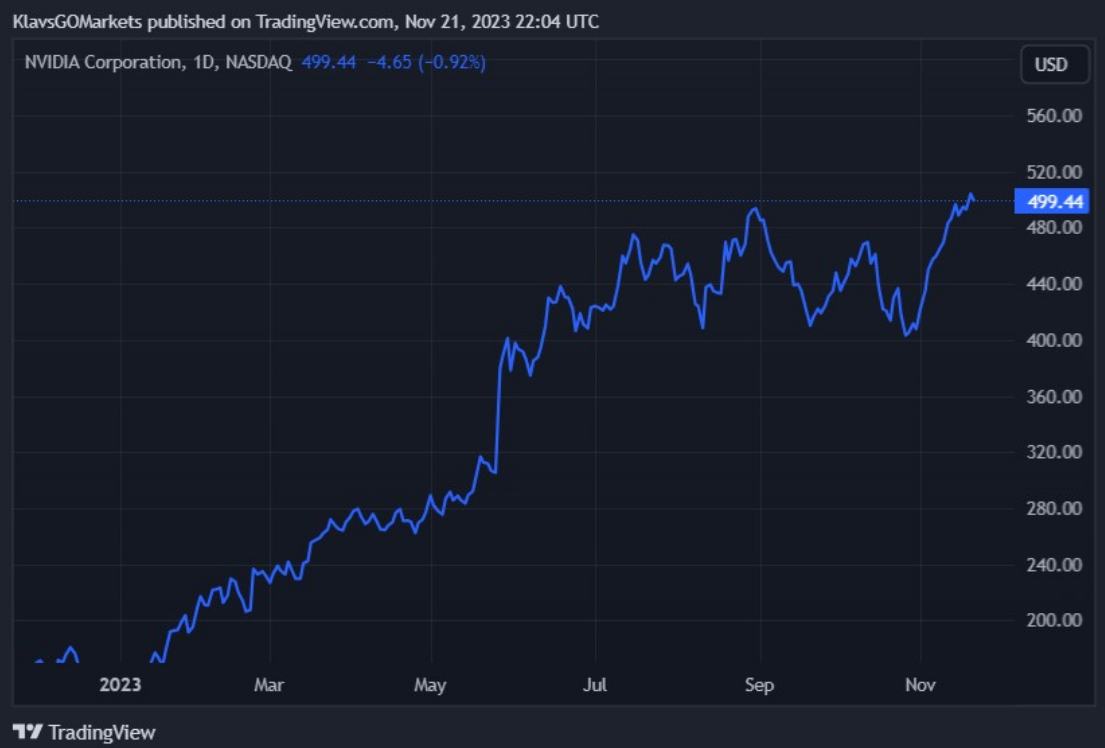This screenshot has width=1105, height=748.
Task: Click the 520.00 price axis label
Action: 1054,172
